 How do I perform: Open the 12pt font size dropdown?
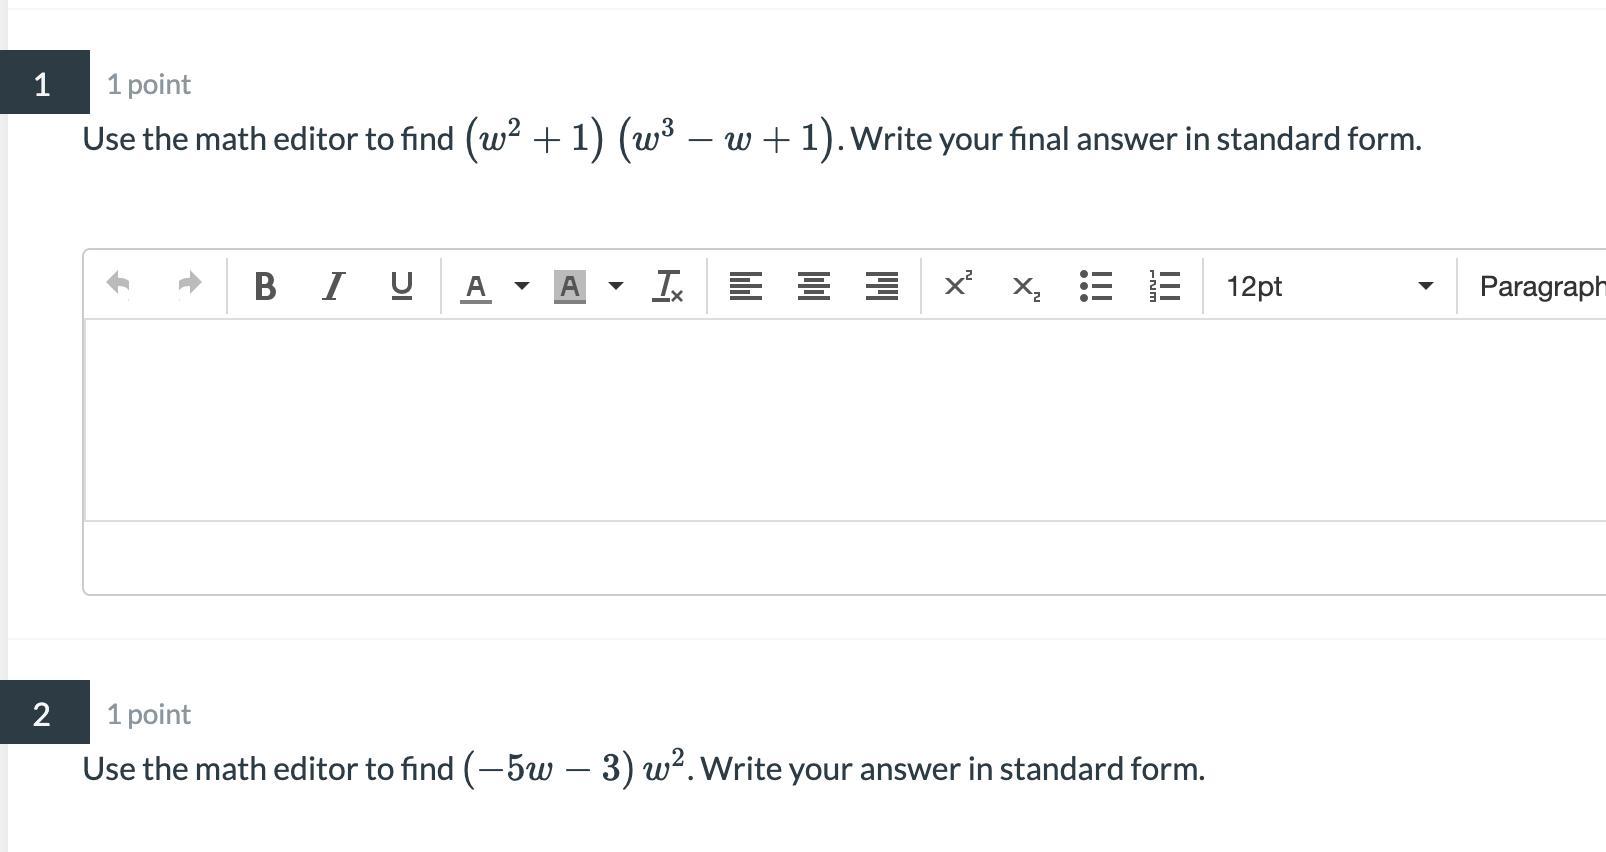[1329, 286]
